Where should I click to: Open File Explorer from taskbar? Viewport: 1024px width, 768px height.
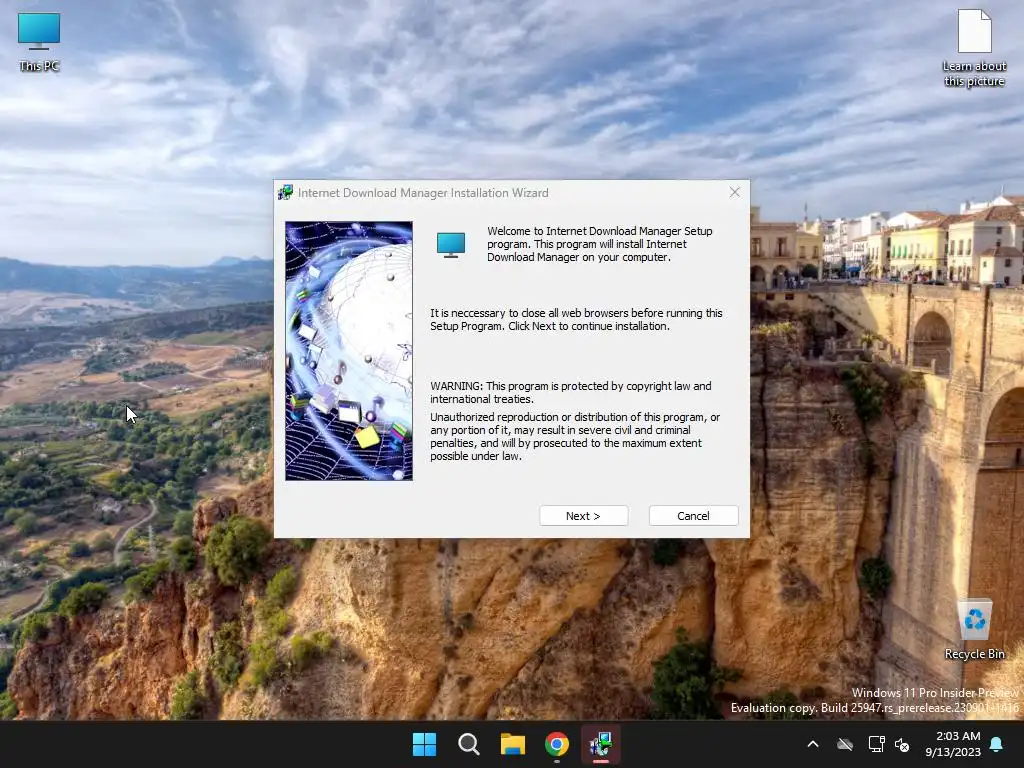click(513, 744)
